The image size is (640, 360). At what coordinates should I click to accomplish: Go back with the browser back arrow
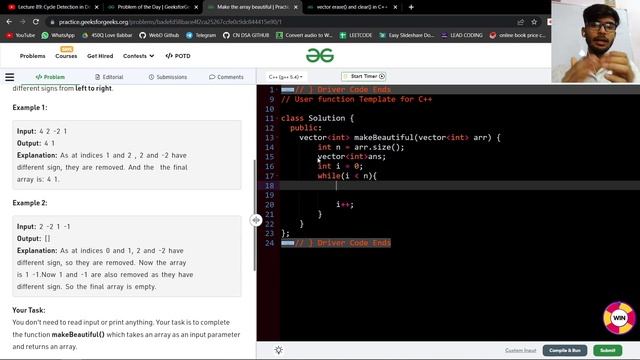(x=9, y=22)
